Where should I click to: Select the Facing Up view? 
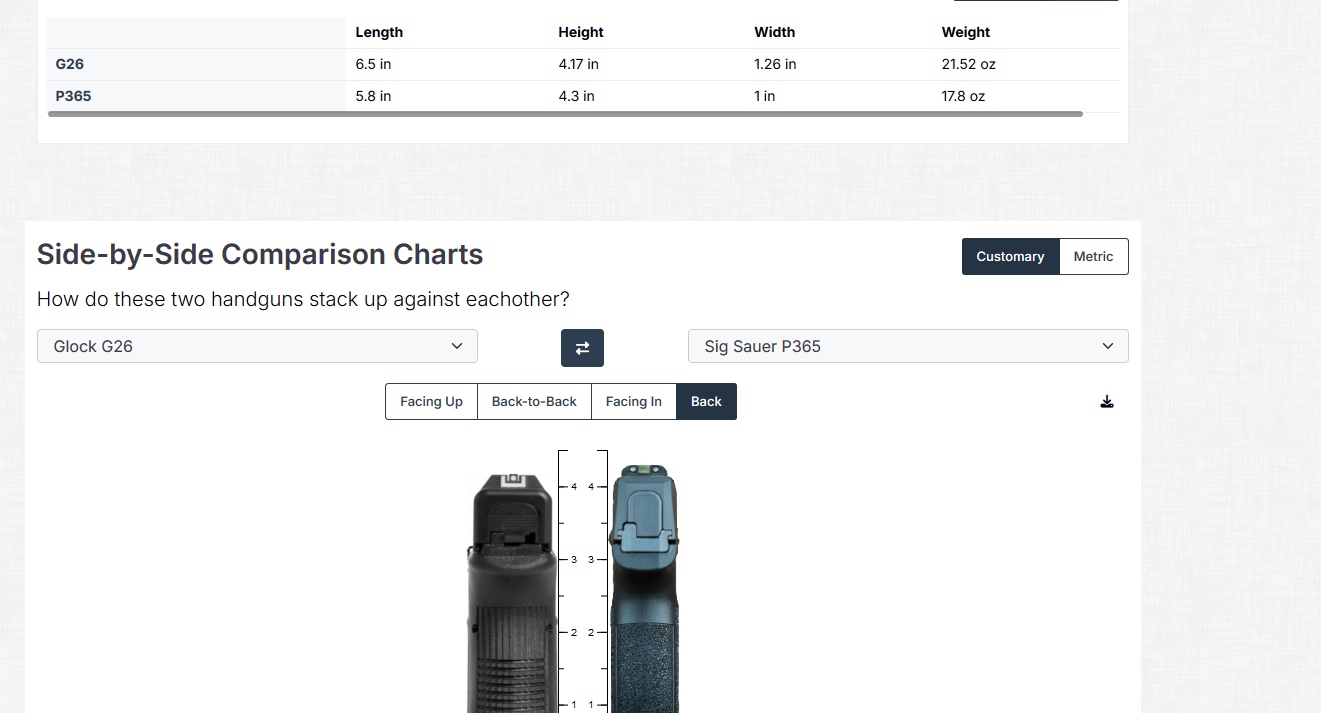[431, 401]
